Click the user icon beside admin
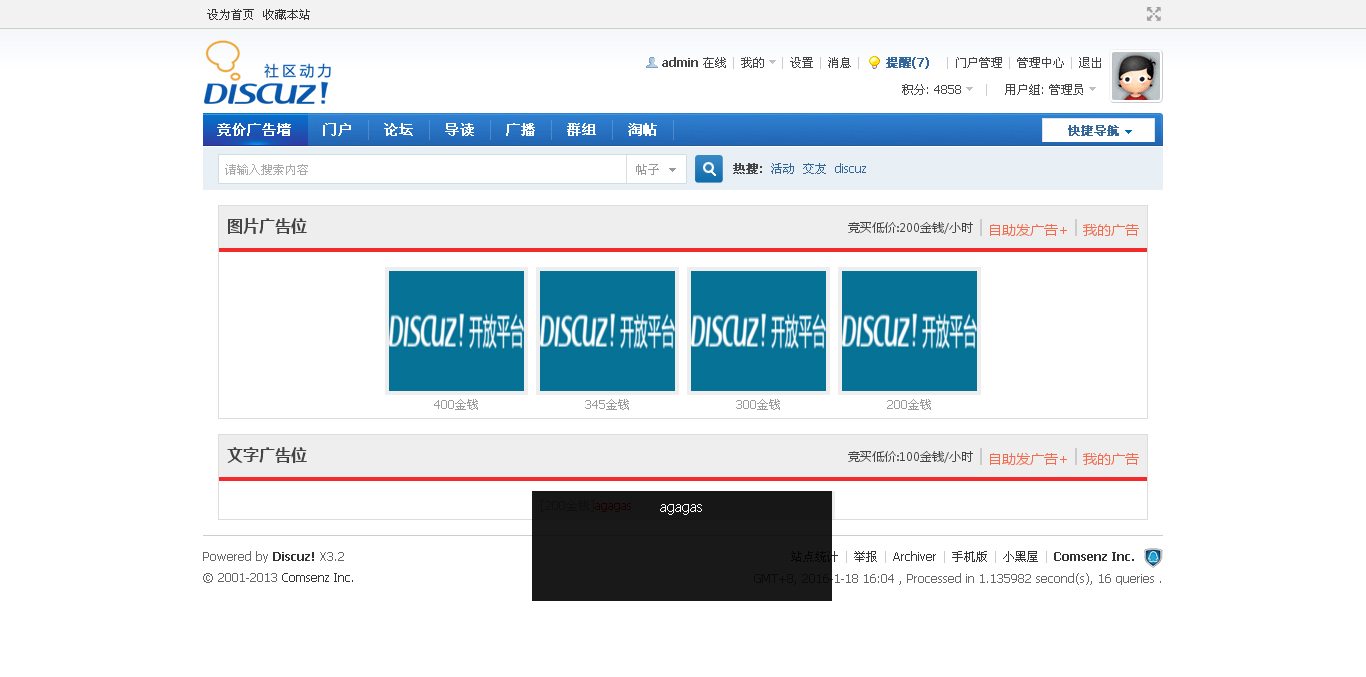 (x=652, y=62)
